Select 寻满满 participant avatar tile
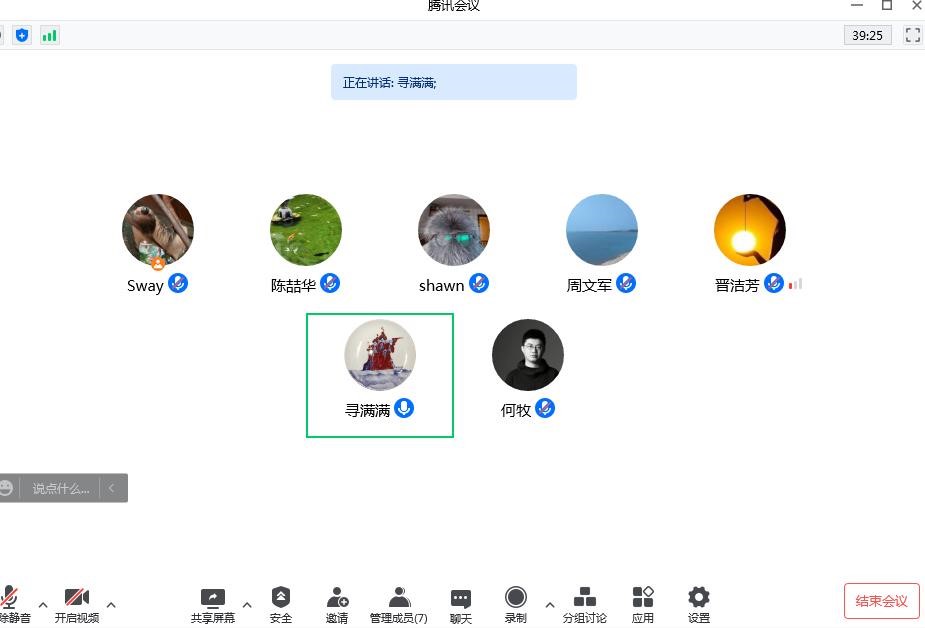The height and width of the screenshot is (628, 925). [x=380, y=375]
